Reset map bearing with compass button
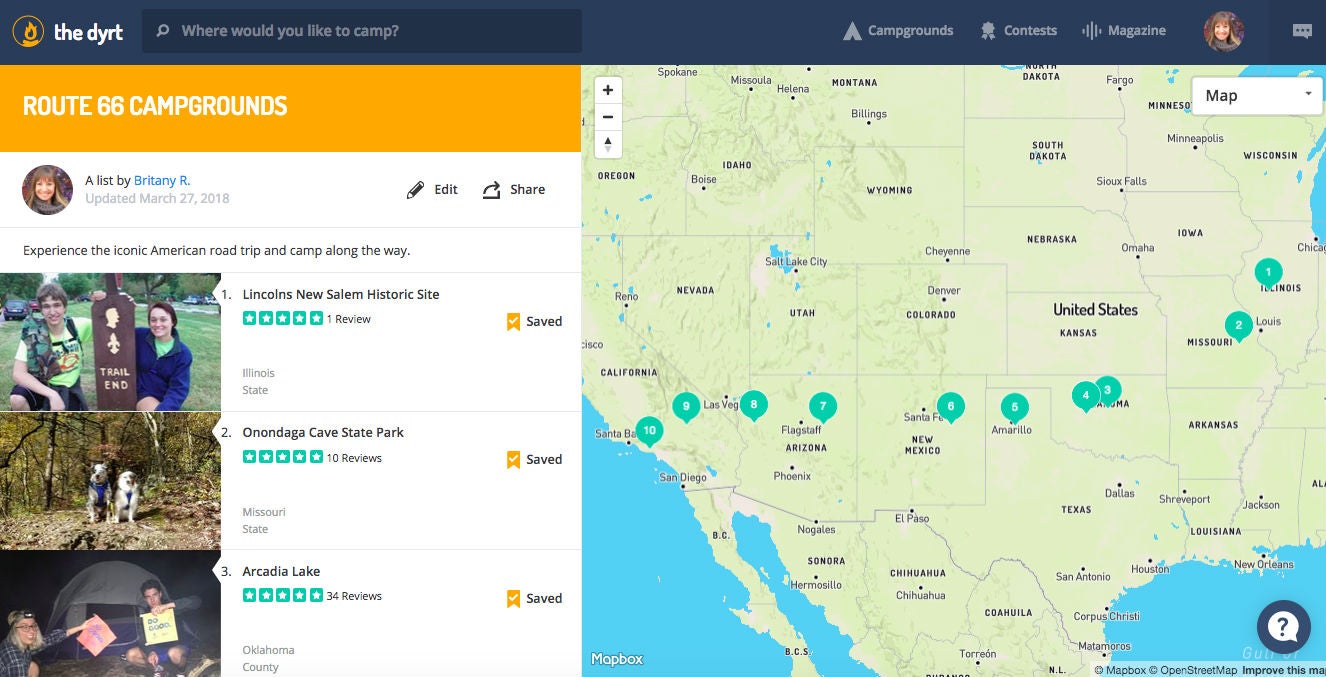This screenshot has height=677, width=1326. [x=608, y=144]
